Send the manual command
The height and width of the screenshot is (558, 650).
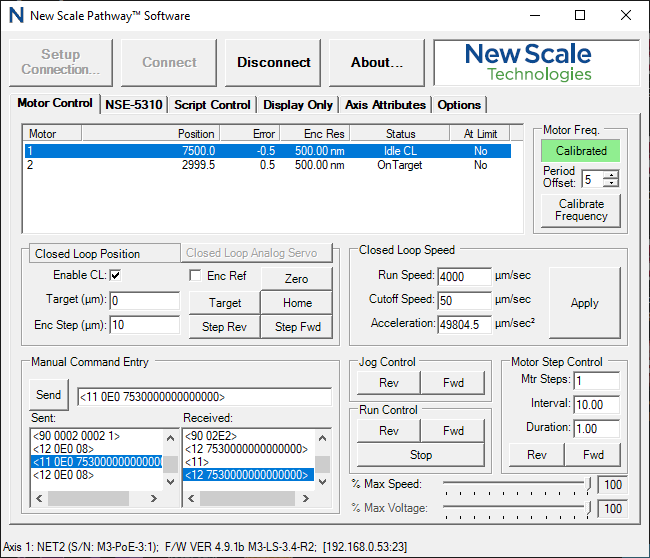click(49, 395)
